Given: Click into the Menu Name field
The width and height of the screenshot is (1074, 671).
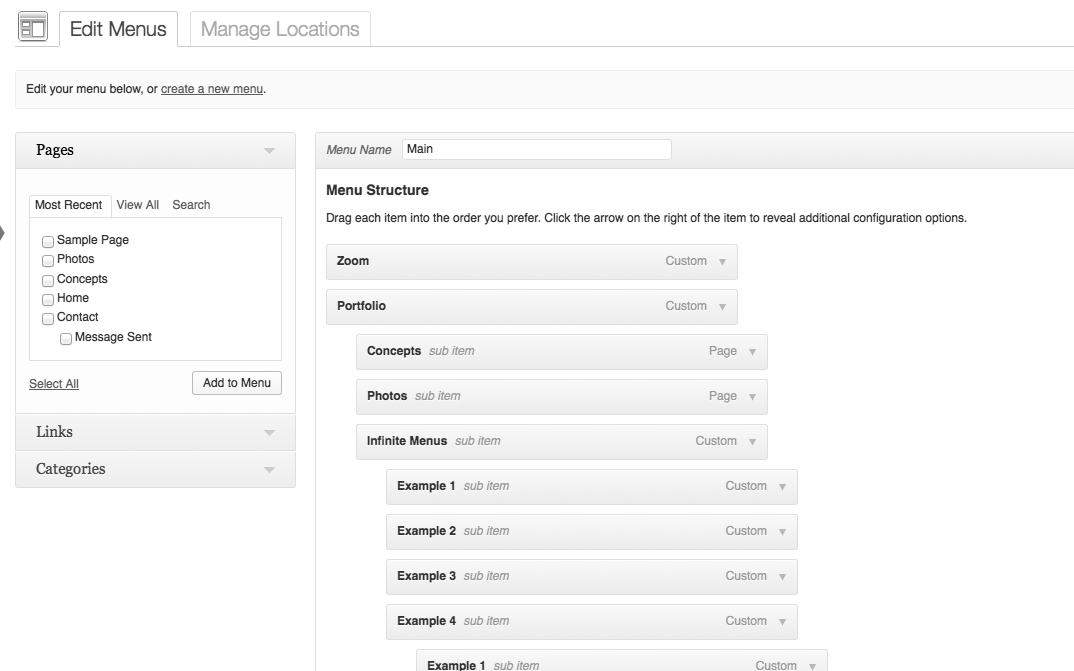Looking at the screenshot, I should [536, 149].
